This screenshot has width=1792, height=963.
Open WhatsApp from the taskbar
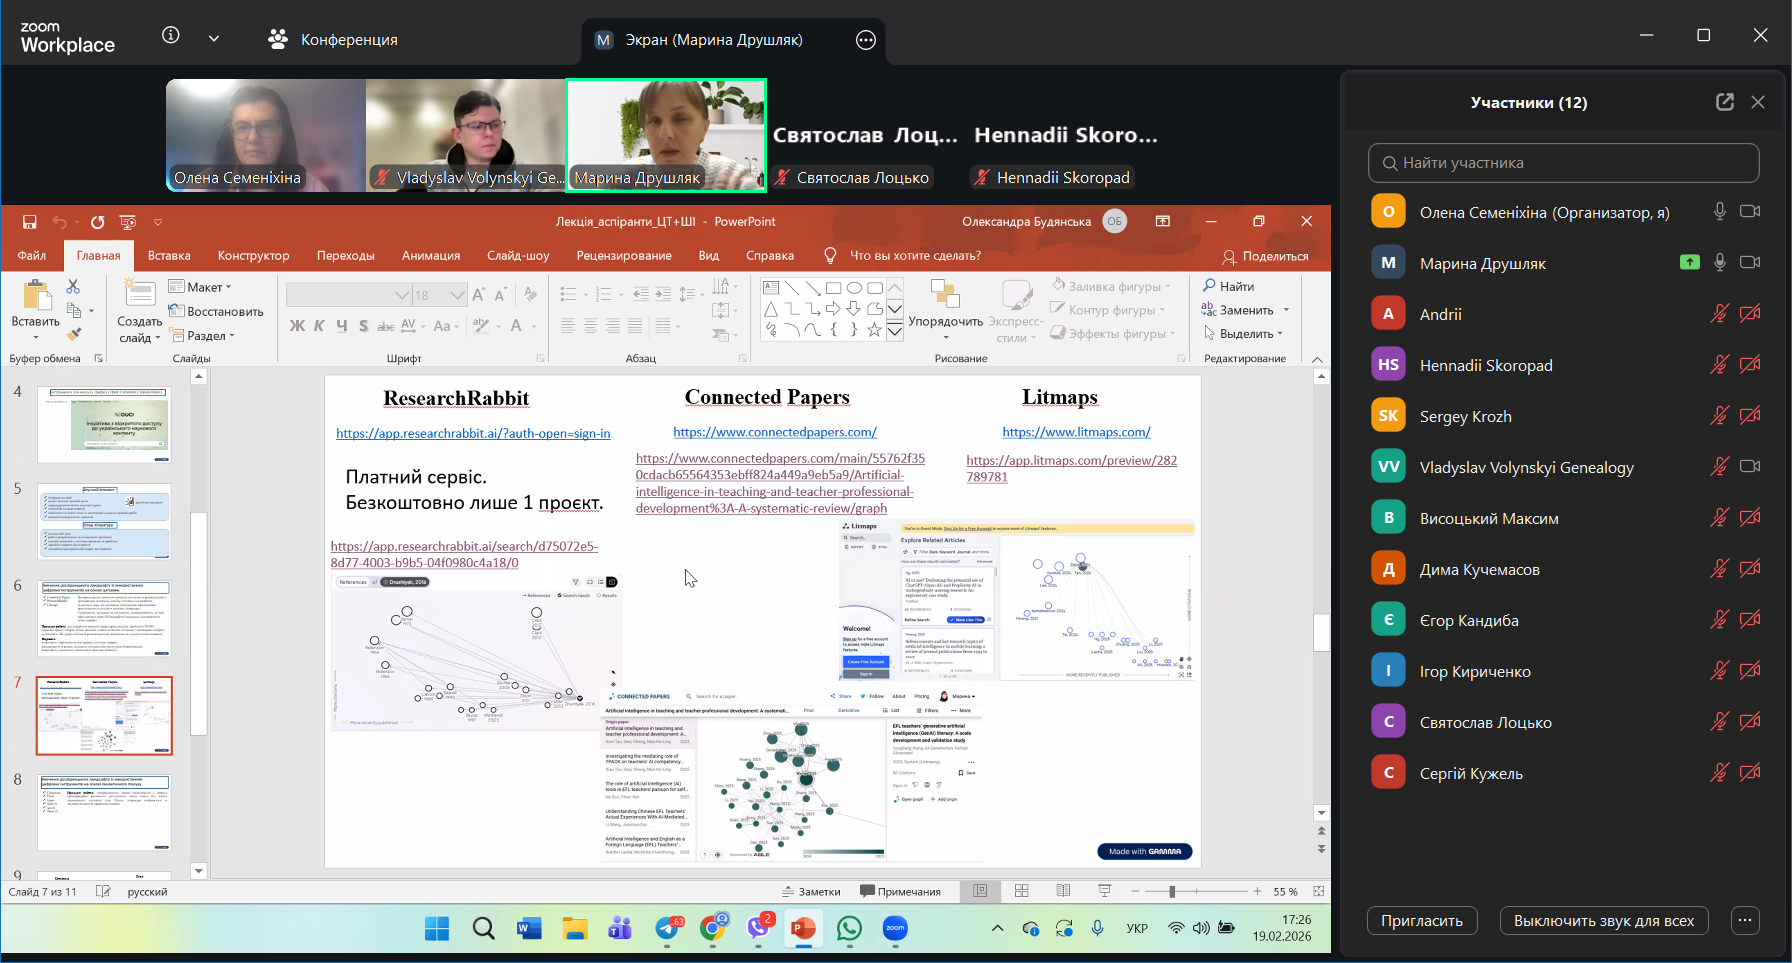click(x=849, y=929)
